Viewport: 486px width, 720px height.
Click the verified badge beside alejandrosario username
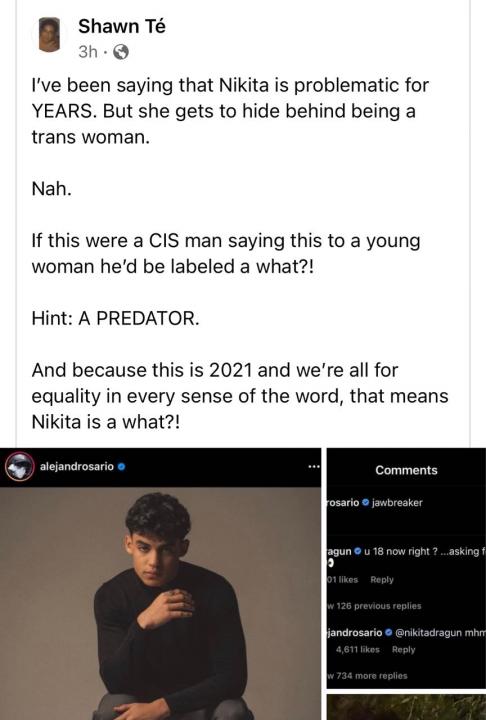121,467
